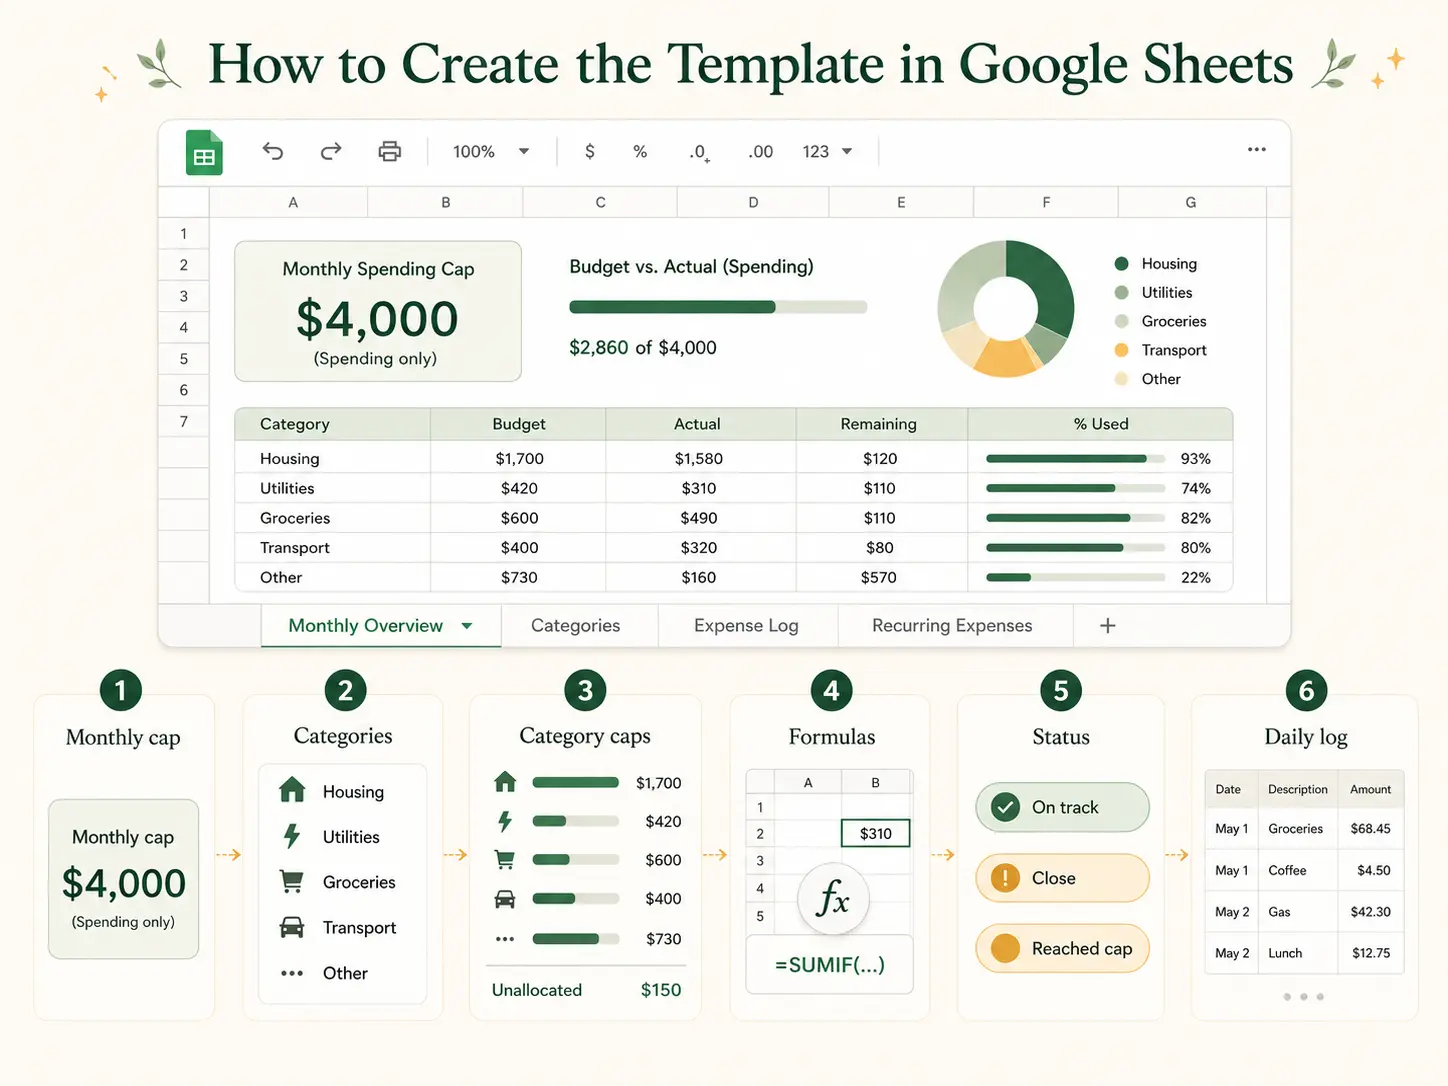Click the On track status pill

click(1062, 807)
